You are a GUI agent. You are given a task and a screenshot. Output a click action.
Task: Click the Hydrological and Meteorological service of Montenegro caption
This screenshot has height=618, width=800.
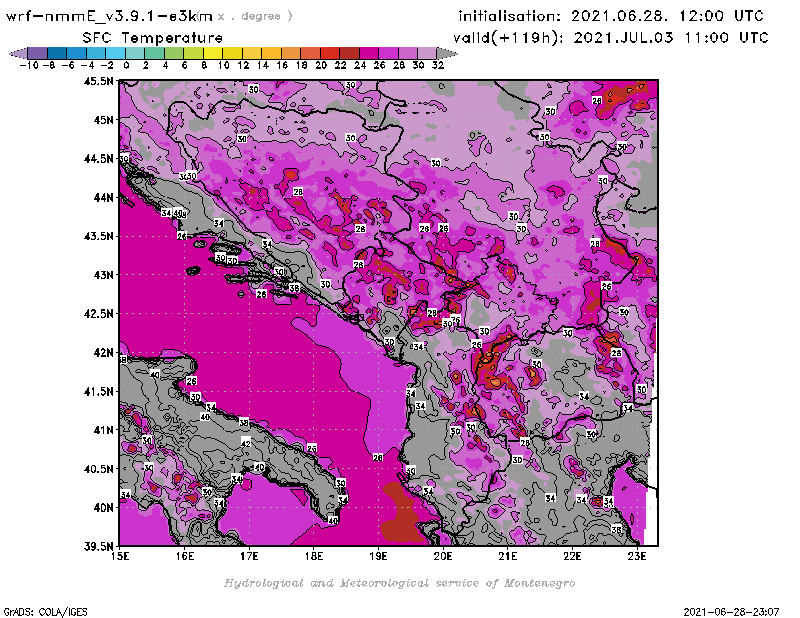(x=399, y=583)
